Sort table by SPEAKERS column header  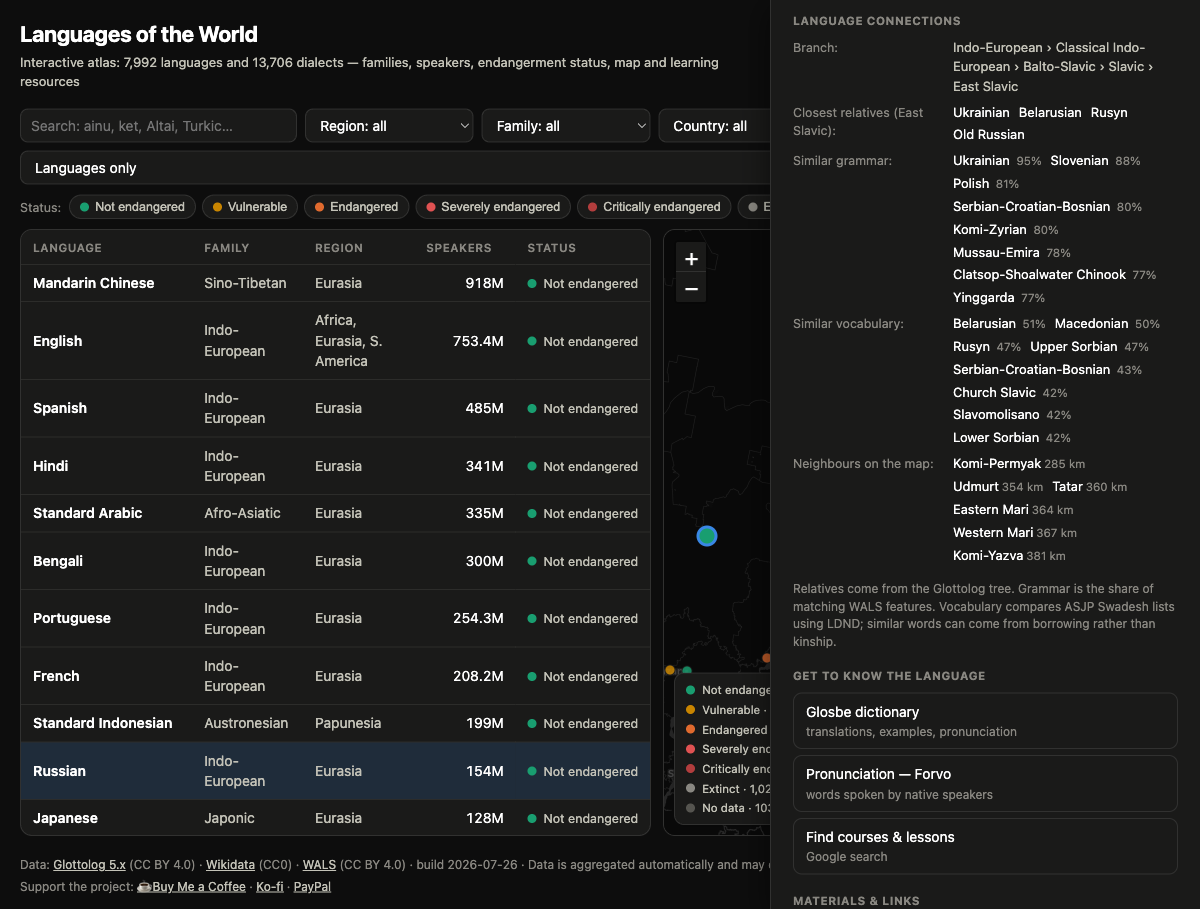click(x=459, y=248)
